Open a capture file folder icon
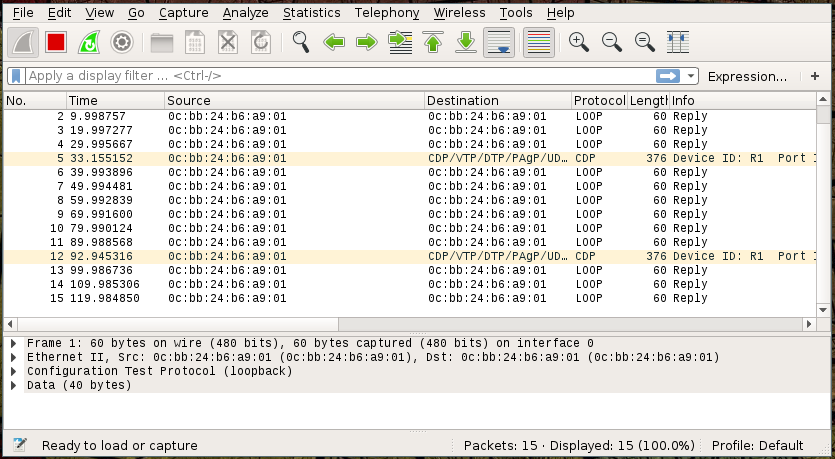Image resolution: width=835 pixels, height=459 pixels. click(x=162, y=42)
